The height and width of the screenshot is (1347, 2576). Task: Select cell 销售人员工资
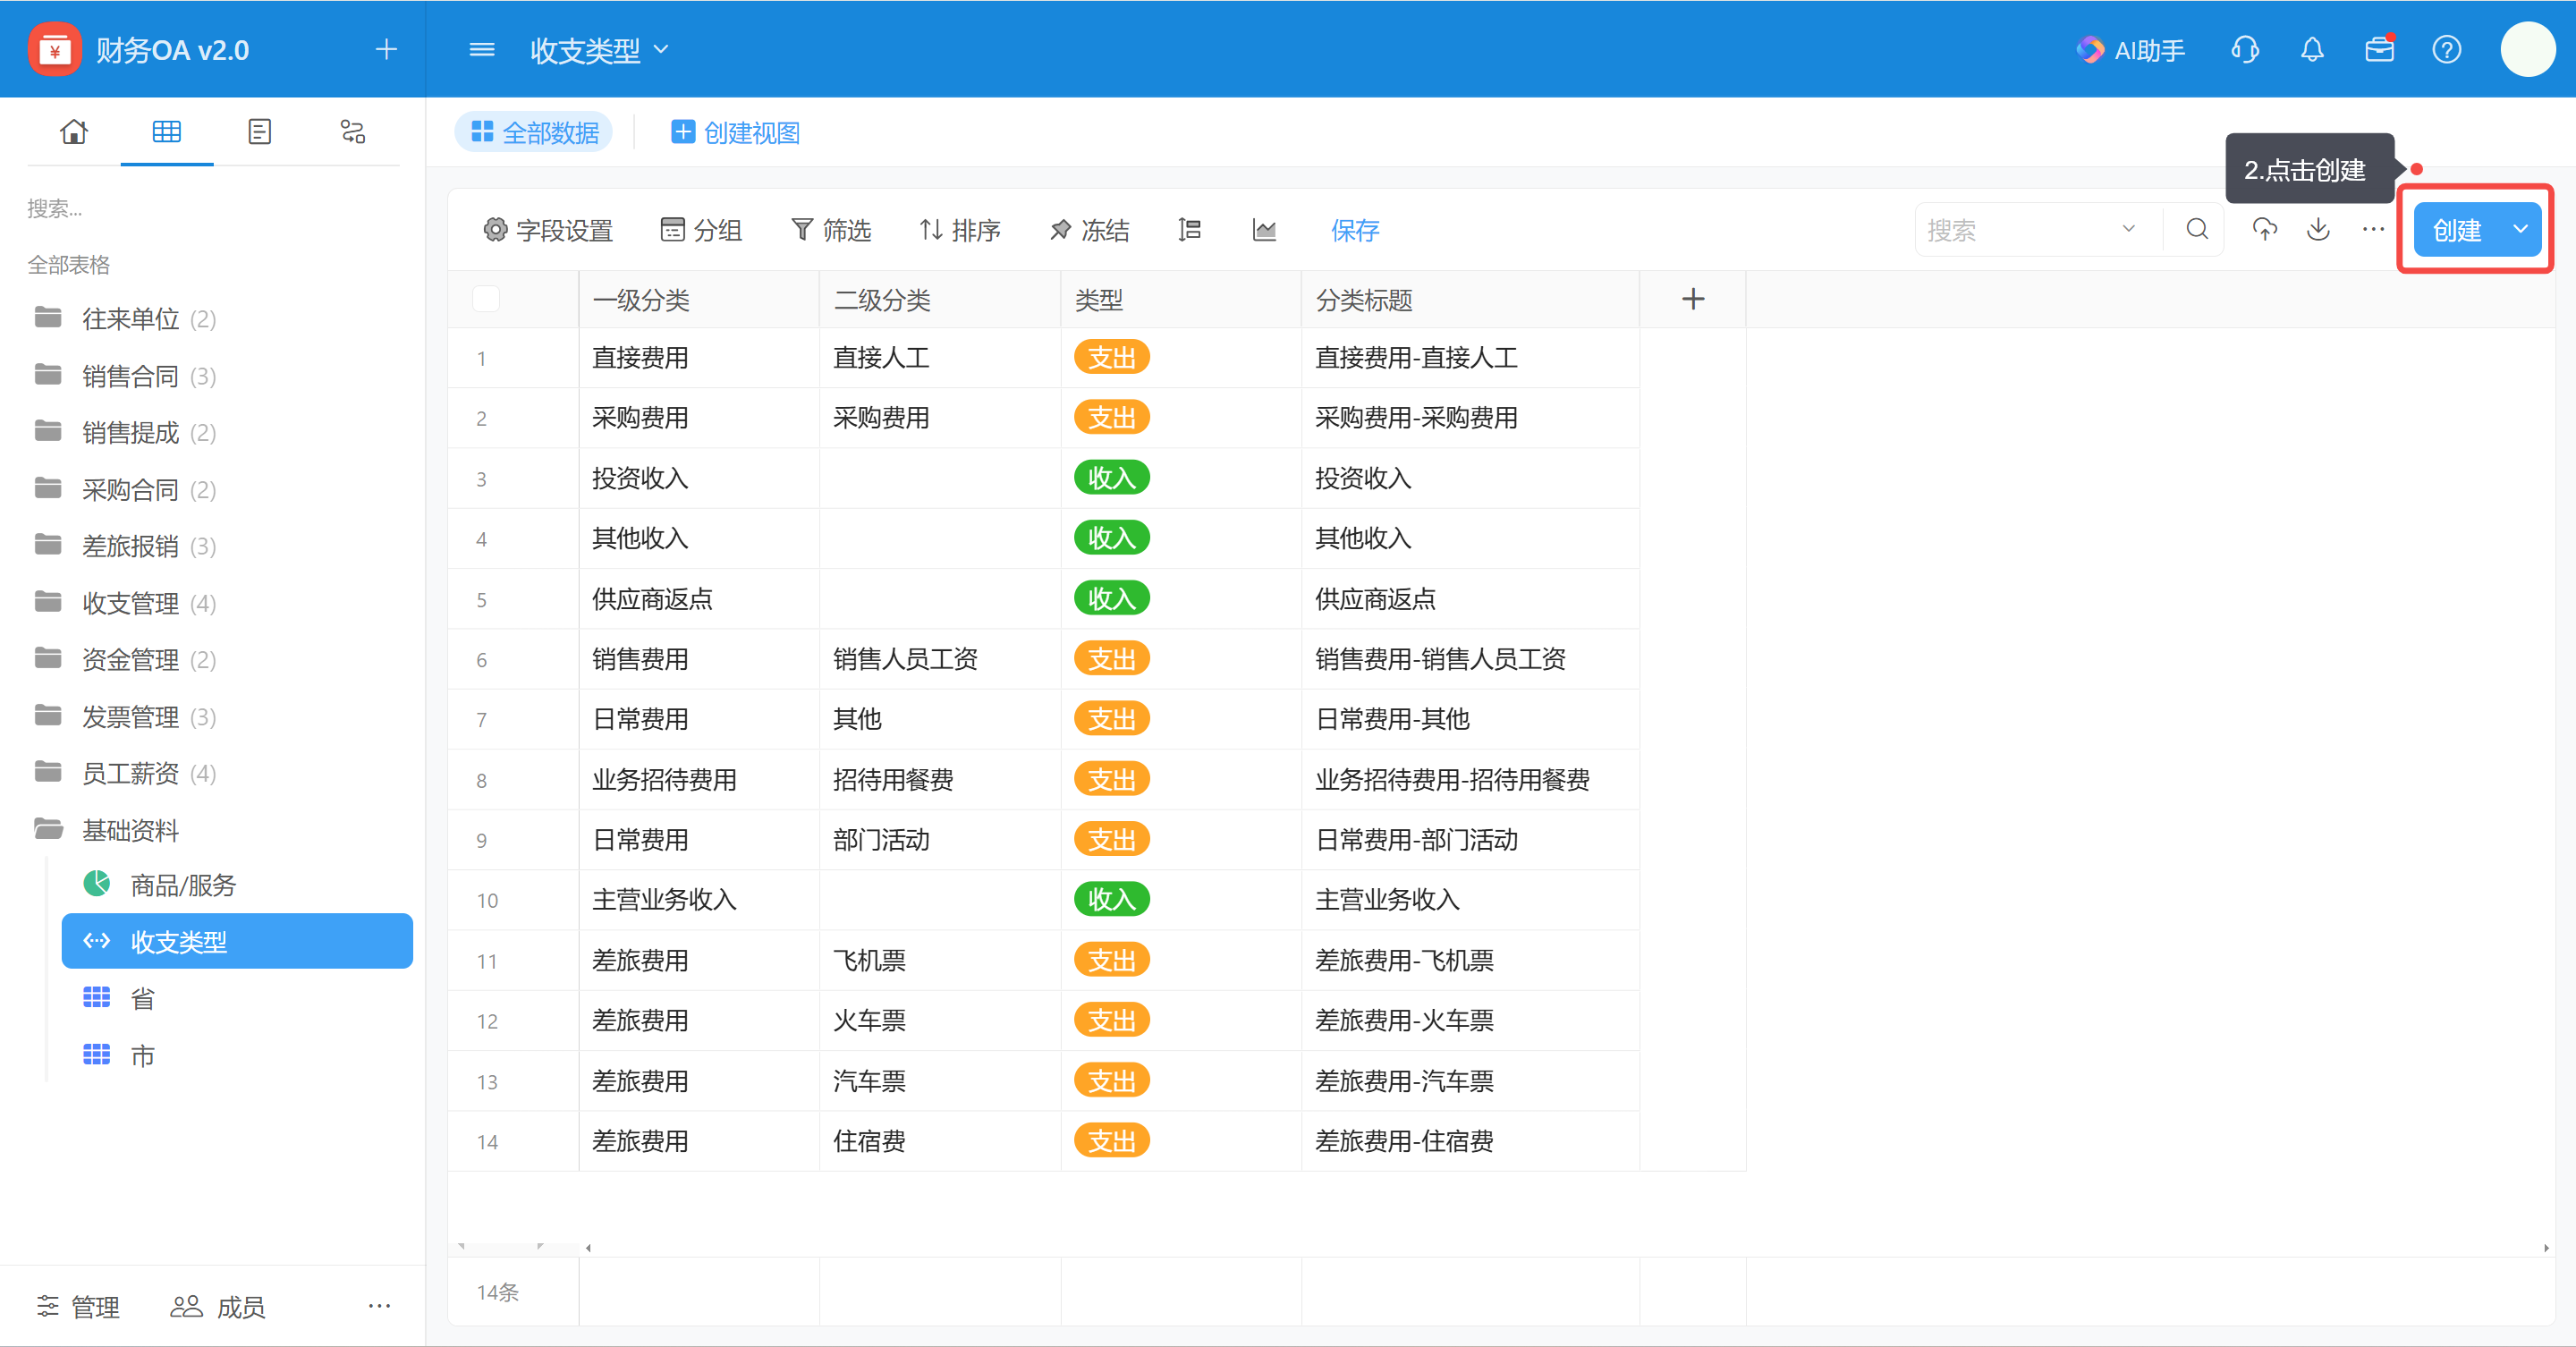[x=940, y=659]
